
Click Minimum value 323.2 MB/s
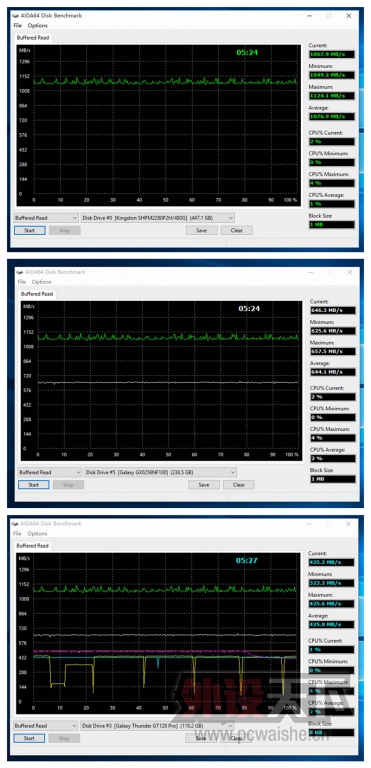point(331,583)
